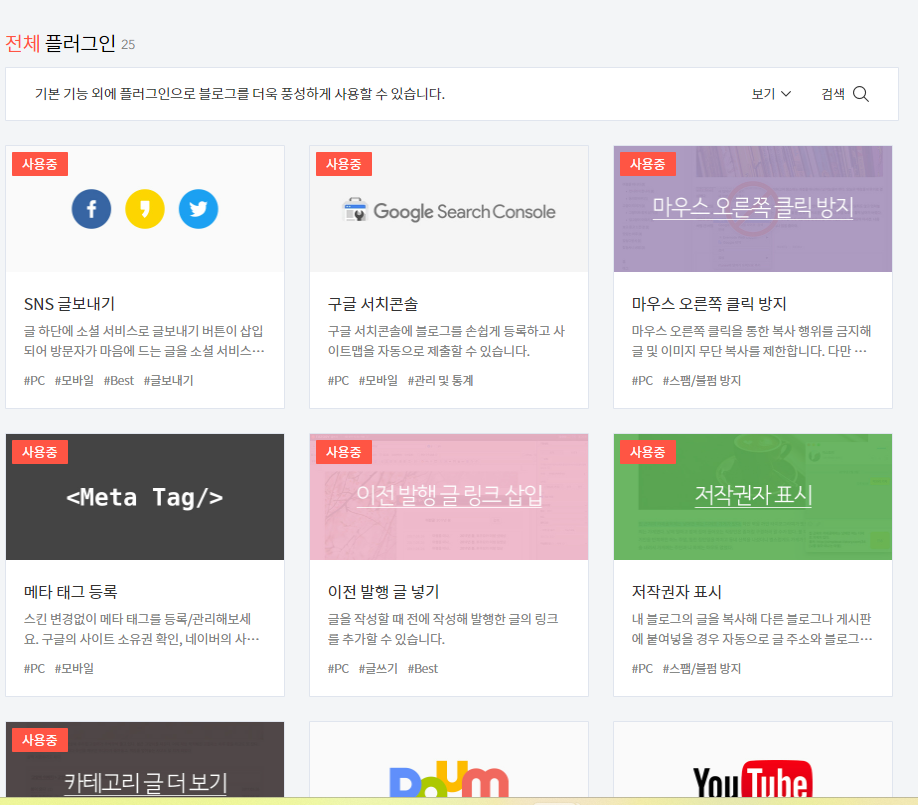Open the 보기 dropdown
Viewport: 918px width, 805px height.
pos(771,94)
